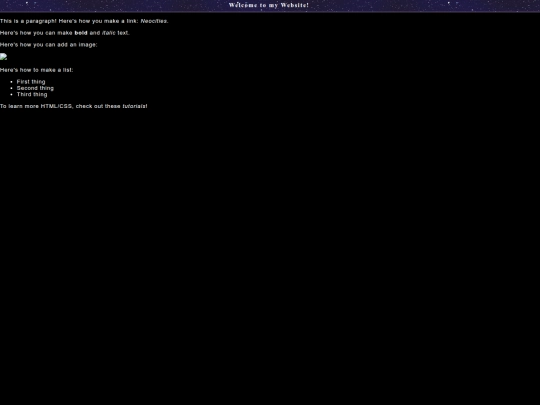Click 'This is a paragraph!' sentence

[28, 21]
